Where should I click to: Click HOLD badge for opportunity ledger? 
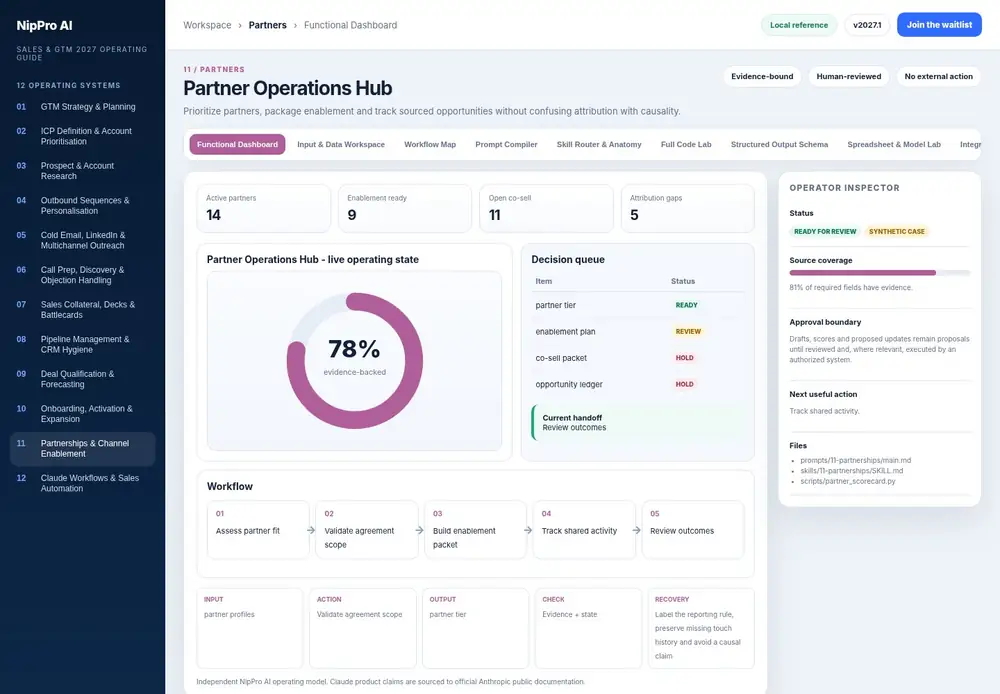(x=684, y=384)
